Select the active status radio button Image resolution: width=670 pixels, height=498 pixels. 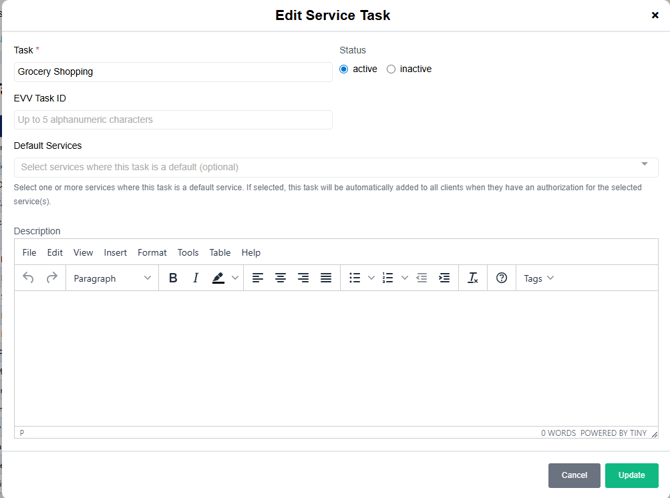tap(344, 69)
